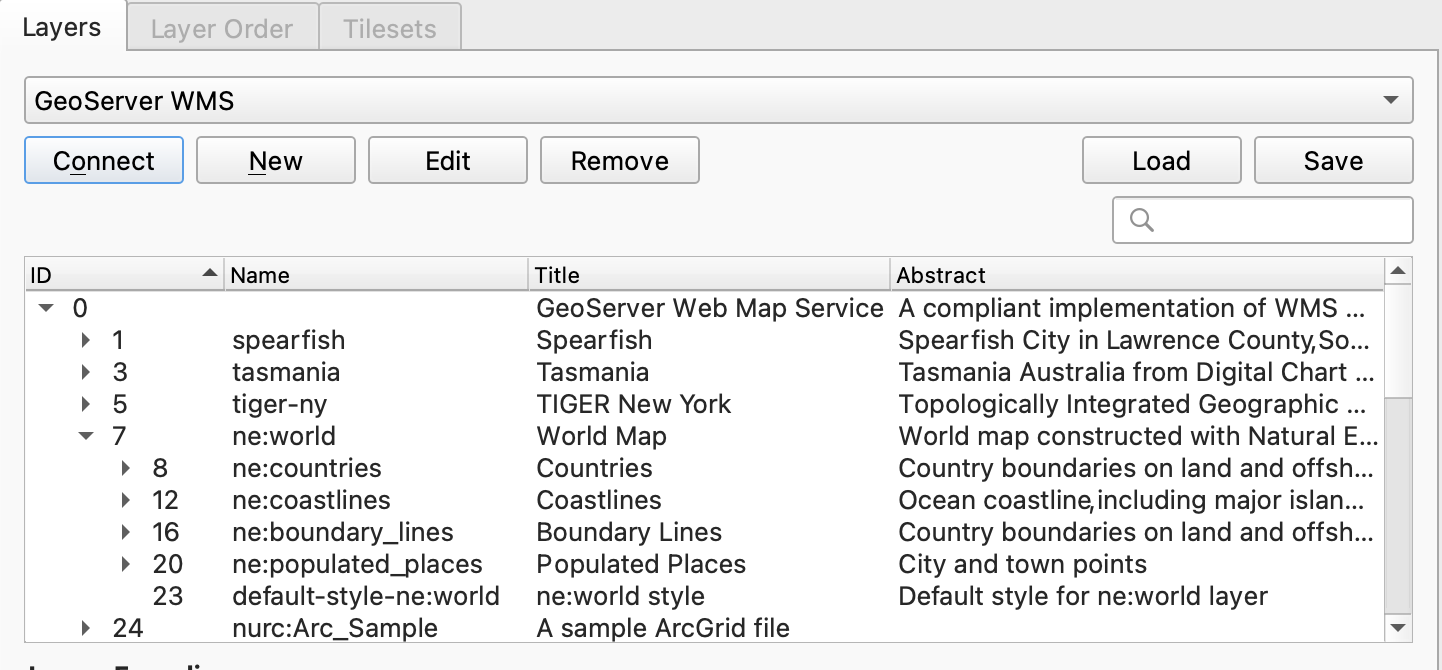Expand the spearfish layer node
The width and height of the screenshot is (1442, 670).
click(x=87, y=340)
